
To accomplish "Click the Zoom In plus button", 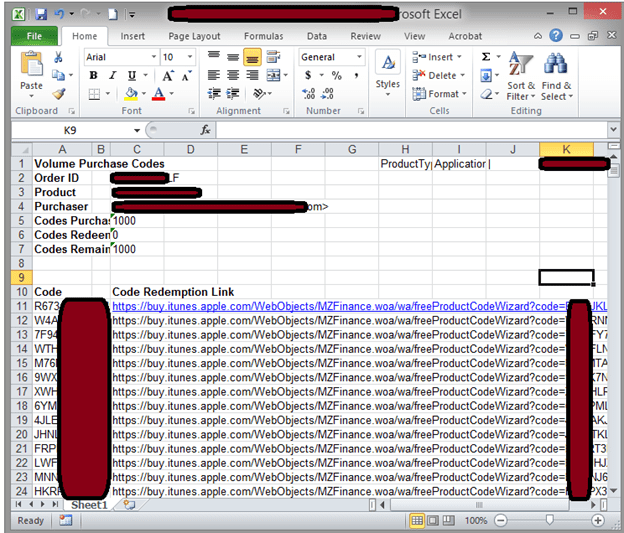I will 598,520.
